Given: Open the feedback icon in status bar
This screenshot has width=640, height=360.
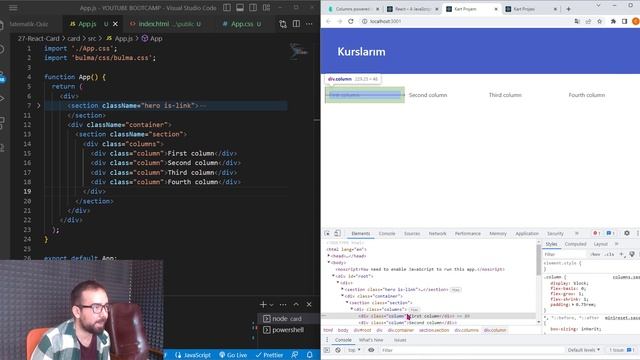Looking at the screenshot, I should [x=295, y=355].
